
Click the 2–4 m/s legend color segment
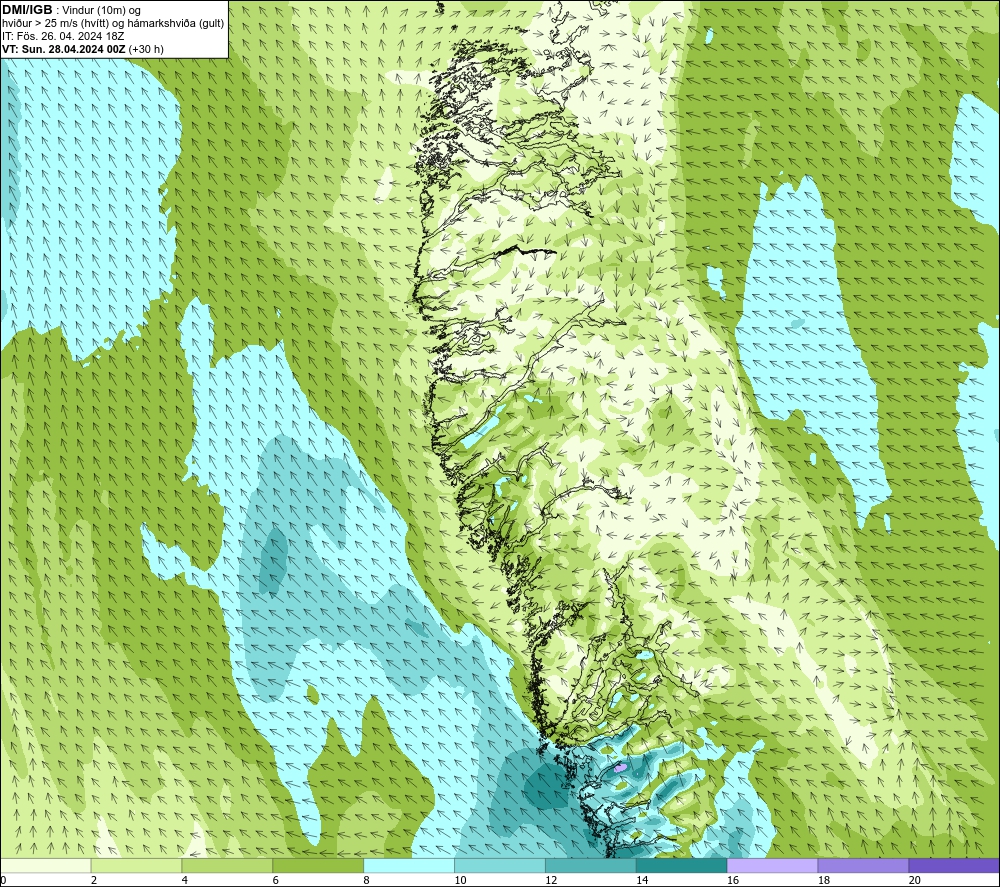tap(136, 865)
